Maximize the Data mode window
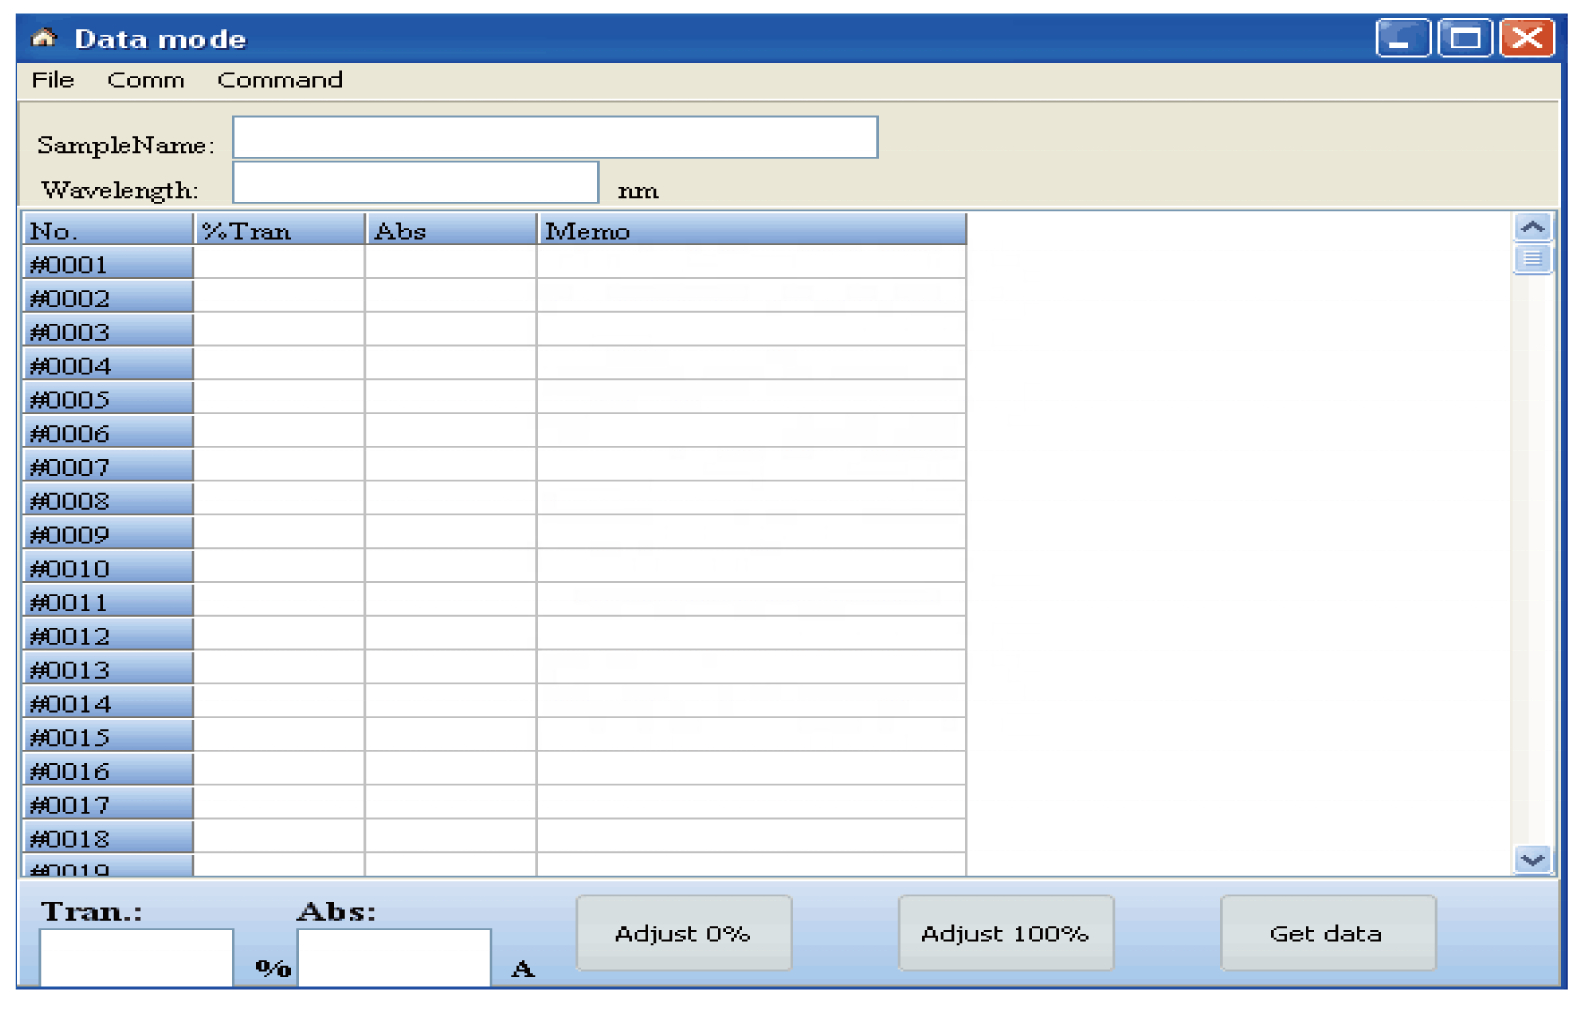This screenshot has width=1580, height=1030. (1464, 39)
